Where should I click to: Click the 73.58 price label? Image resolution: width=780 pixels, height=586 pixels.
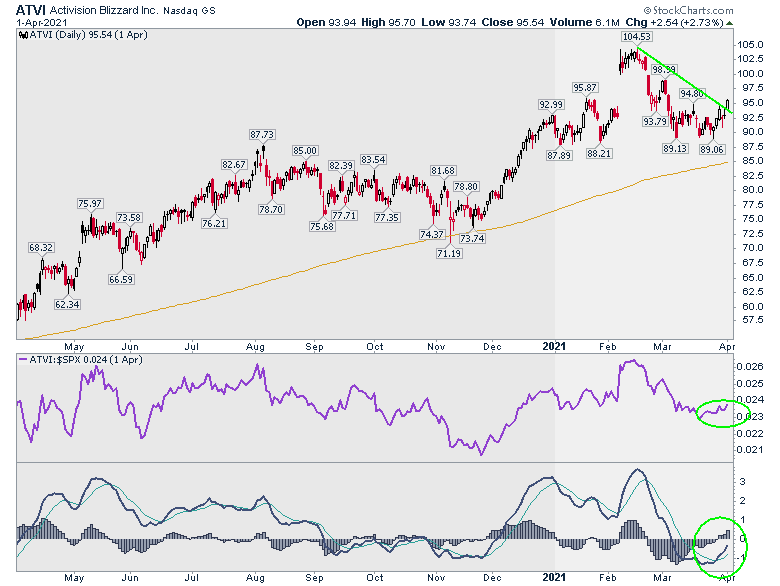pyautogui.click(x=129, y=218)
